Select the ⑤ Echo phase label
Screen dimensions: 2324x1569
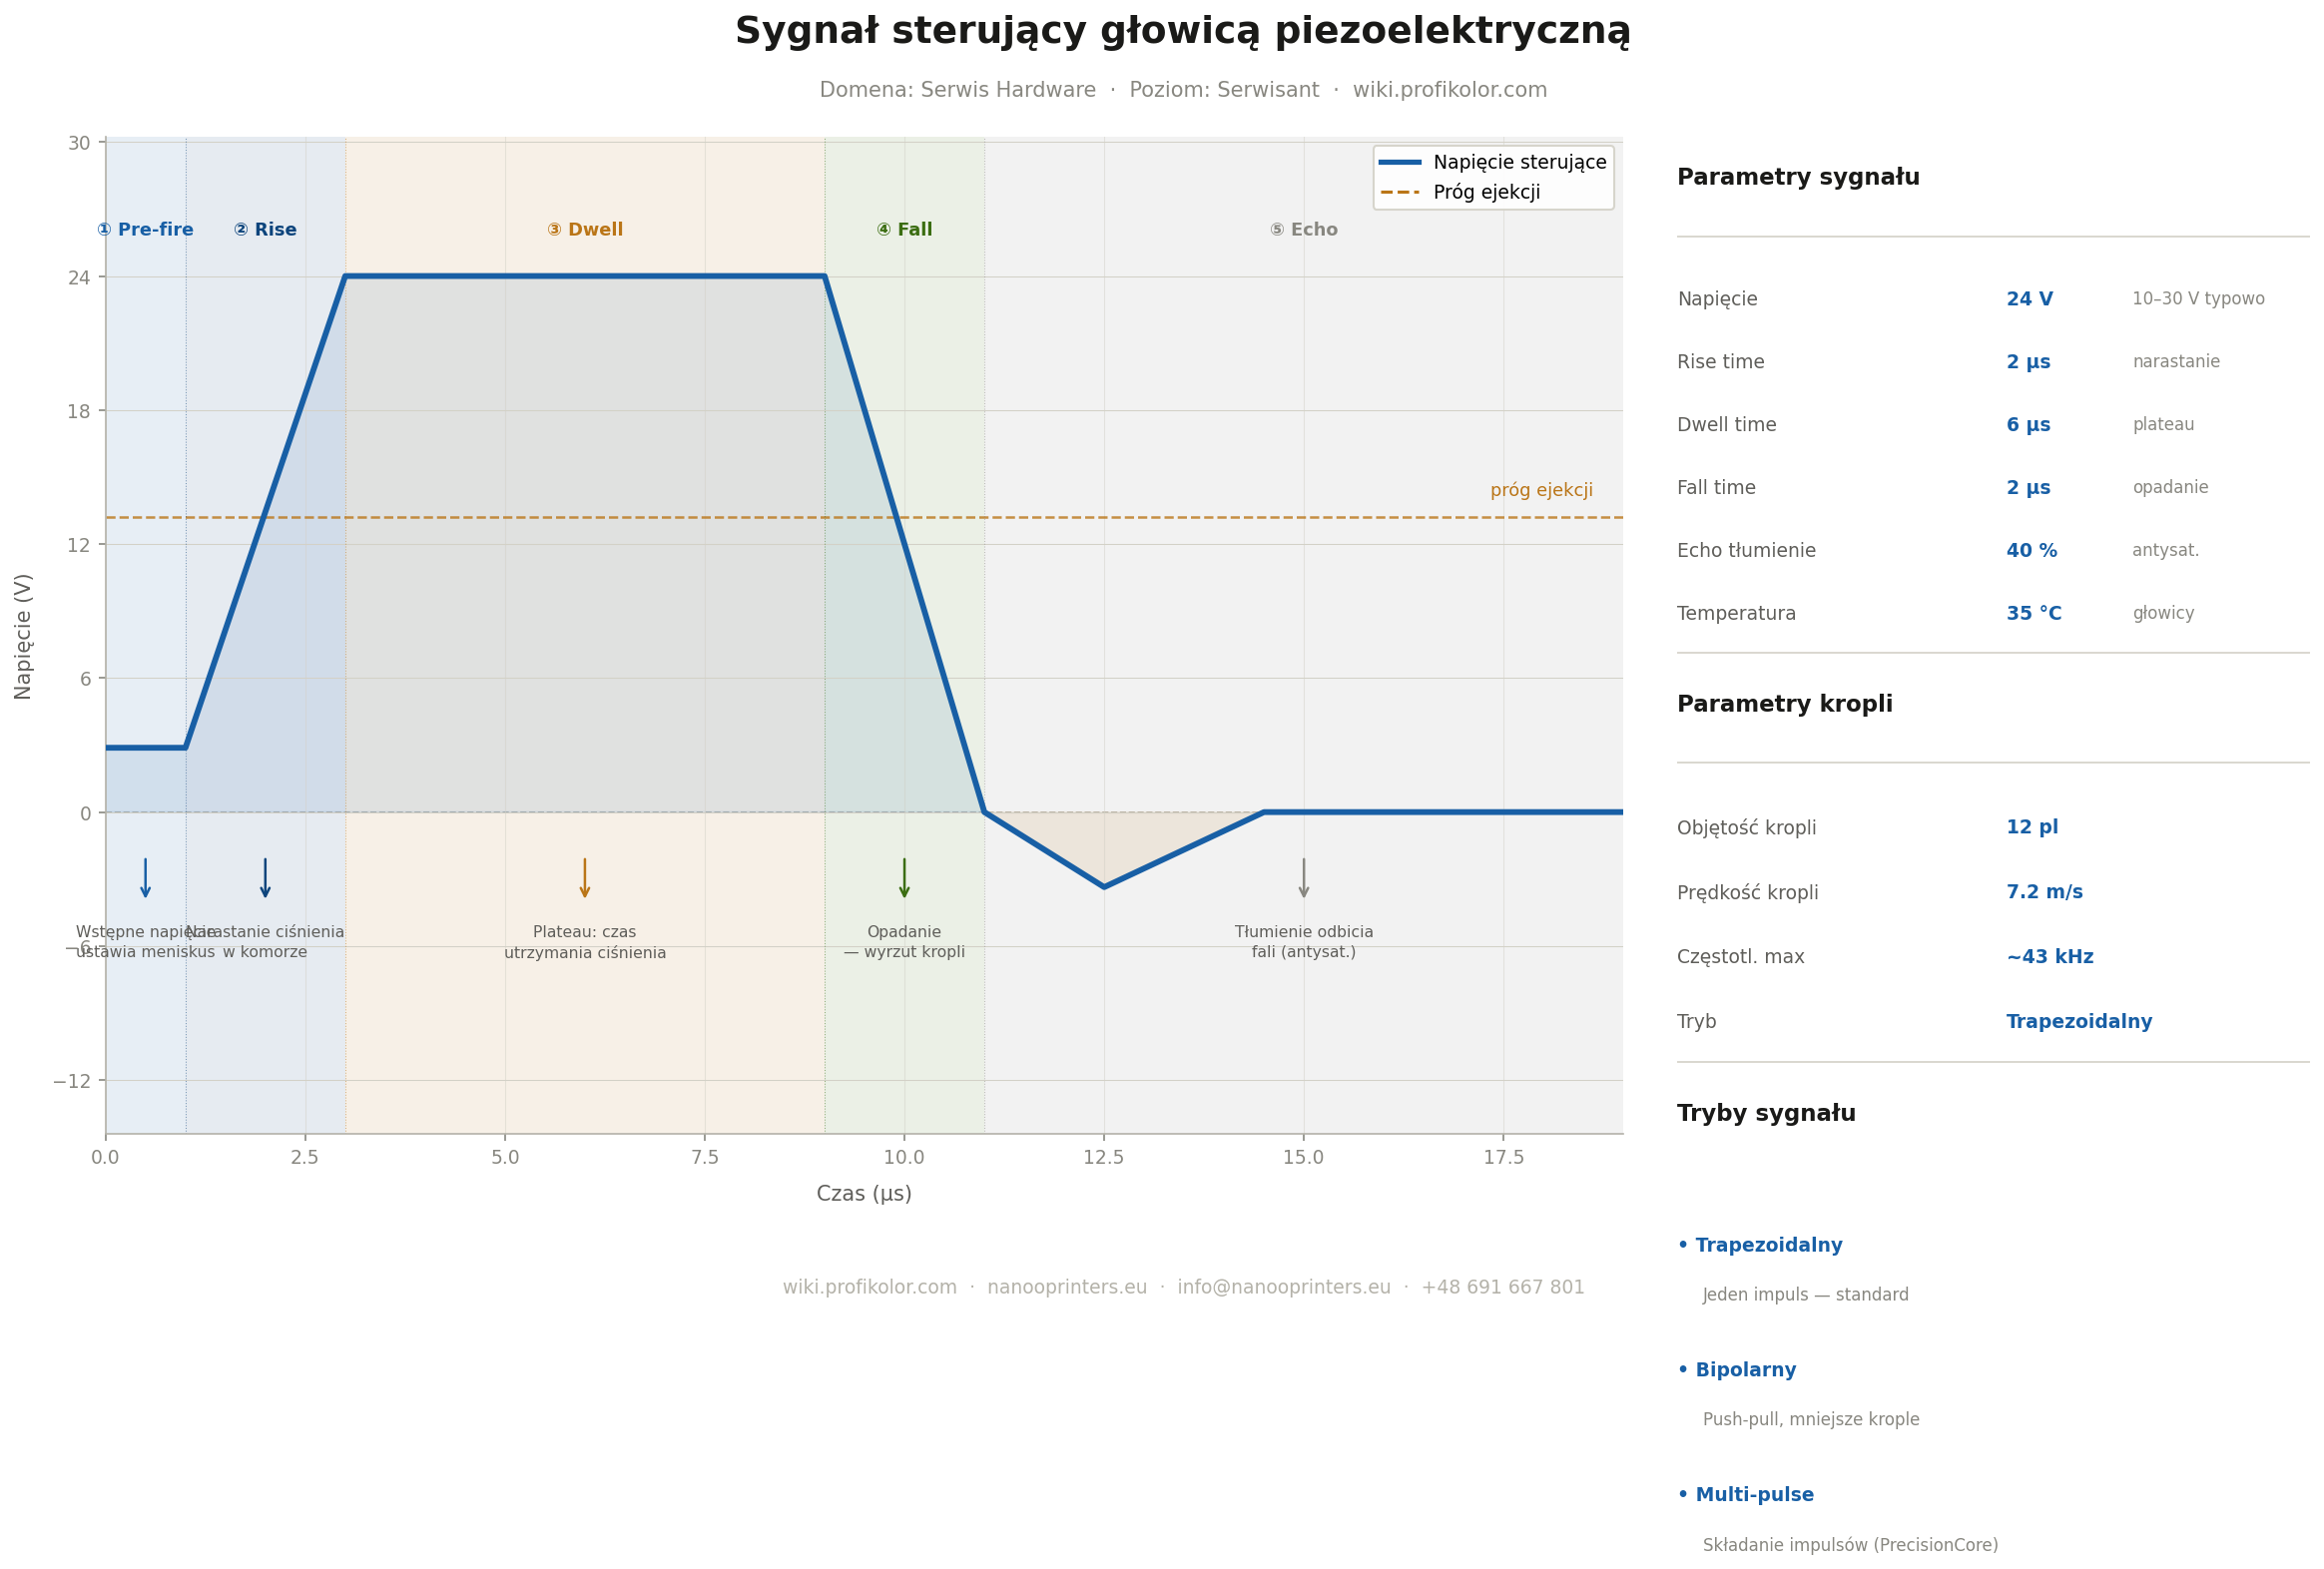click(x=1304, y=230)
